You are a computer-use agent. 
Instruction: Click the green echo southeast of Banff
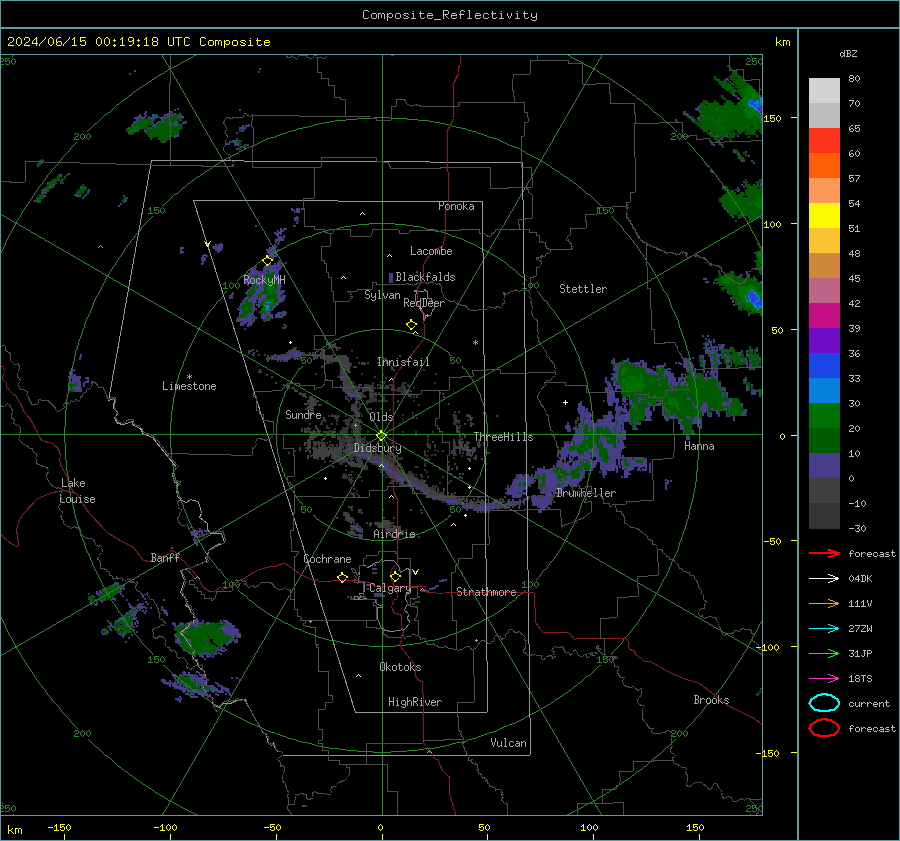point(207,637)
